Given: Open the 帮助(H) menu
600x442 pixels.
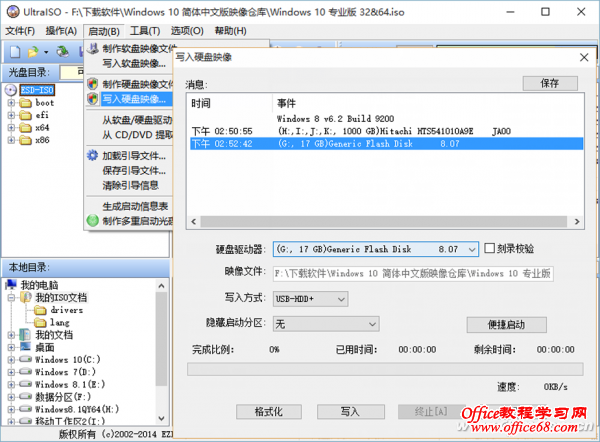Looking at the screenshot, I should 230,31.
